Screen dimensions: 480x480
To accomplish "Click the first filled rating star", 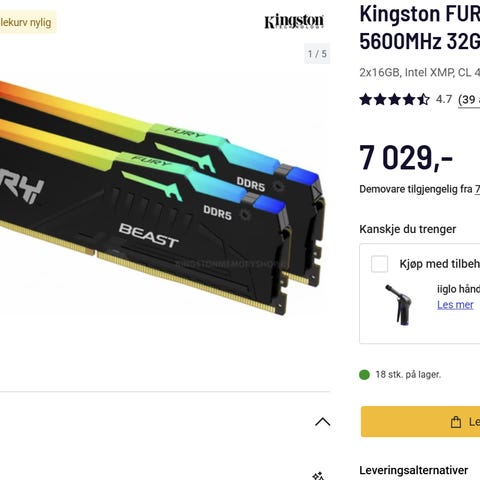I will coord(366,99).
